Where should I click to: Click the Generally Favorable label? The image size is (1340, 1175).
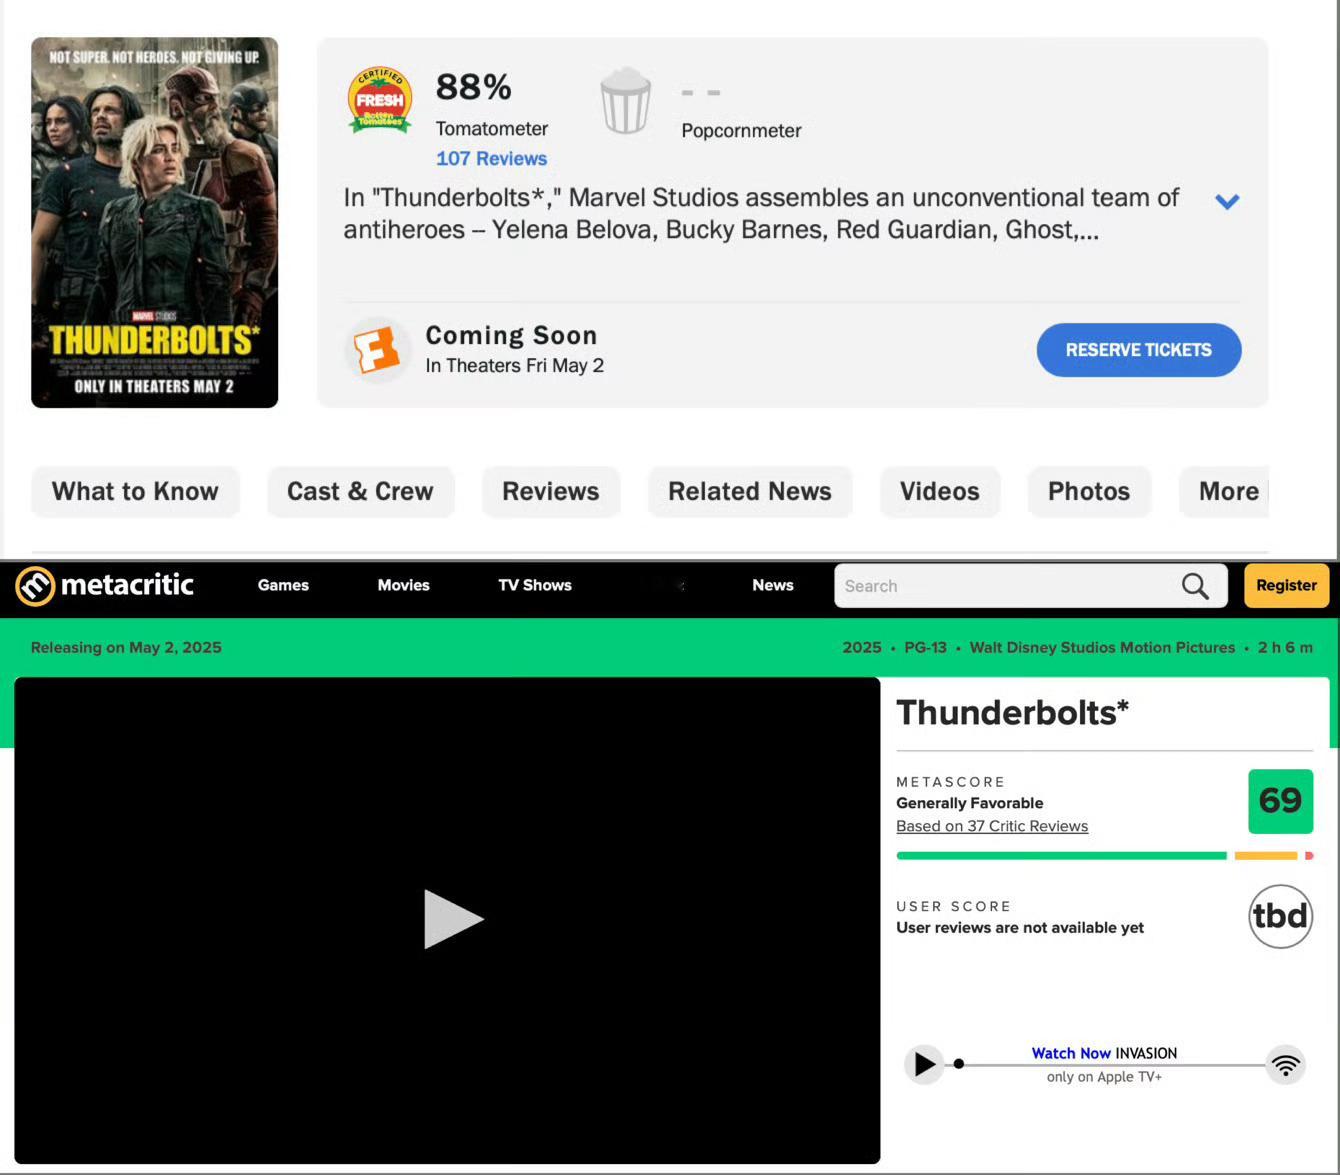(x=970, y=803)
